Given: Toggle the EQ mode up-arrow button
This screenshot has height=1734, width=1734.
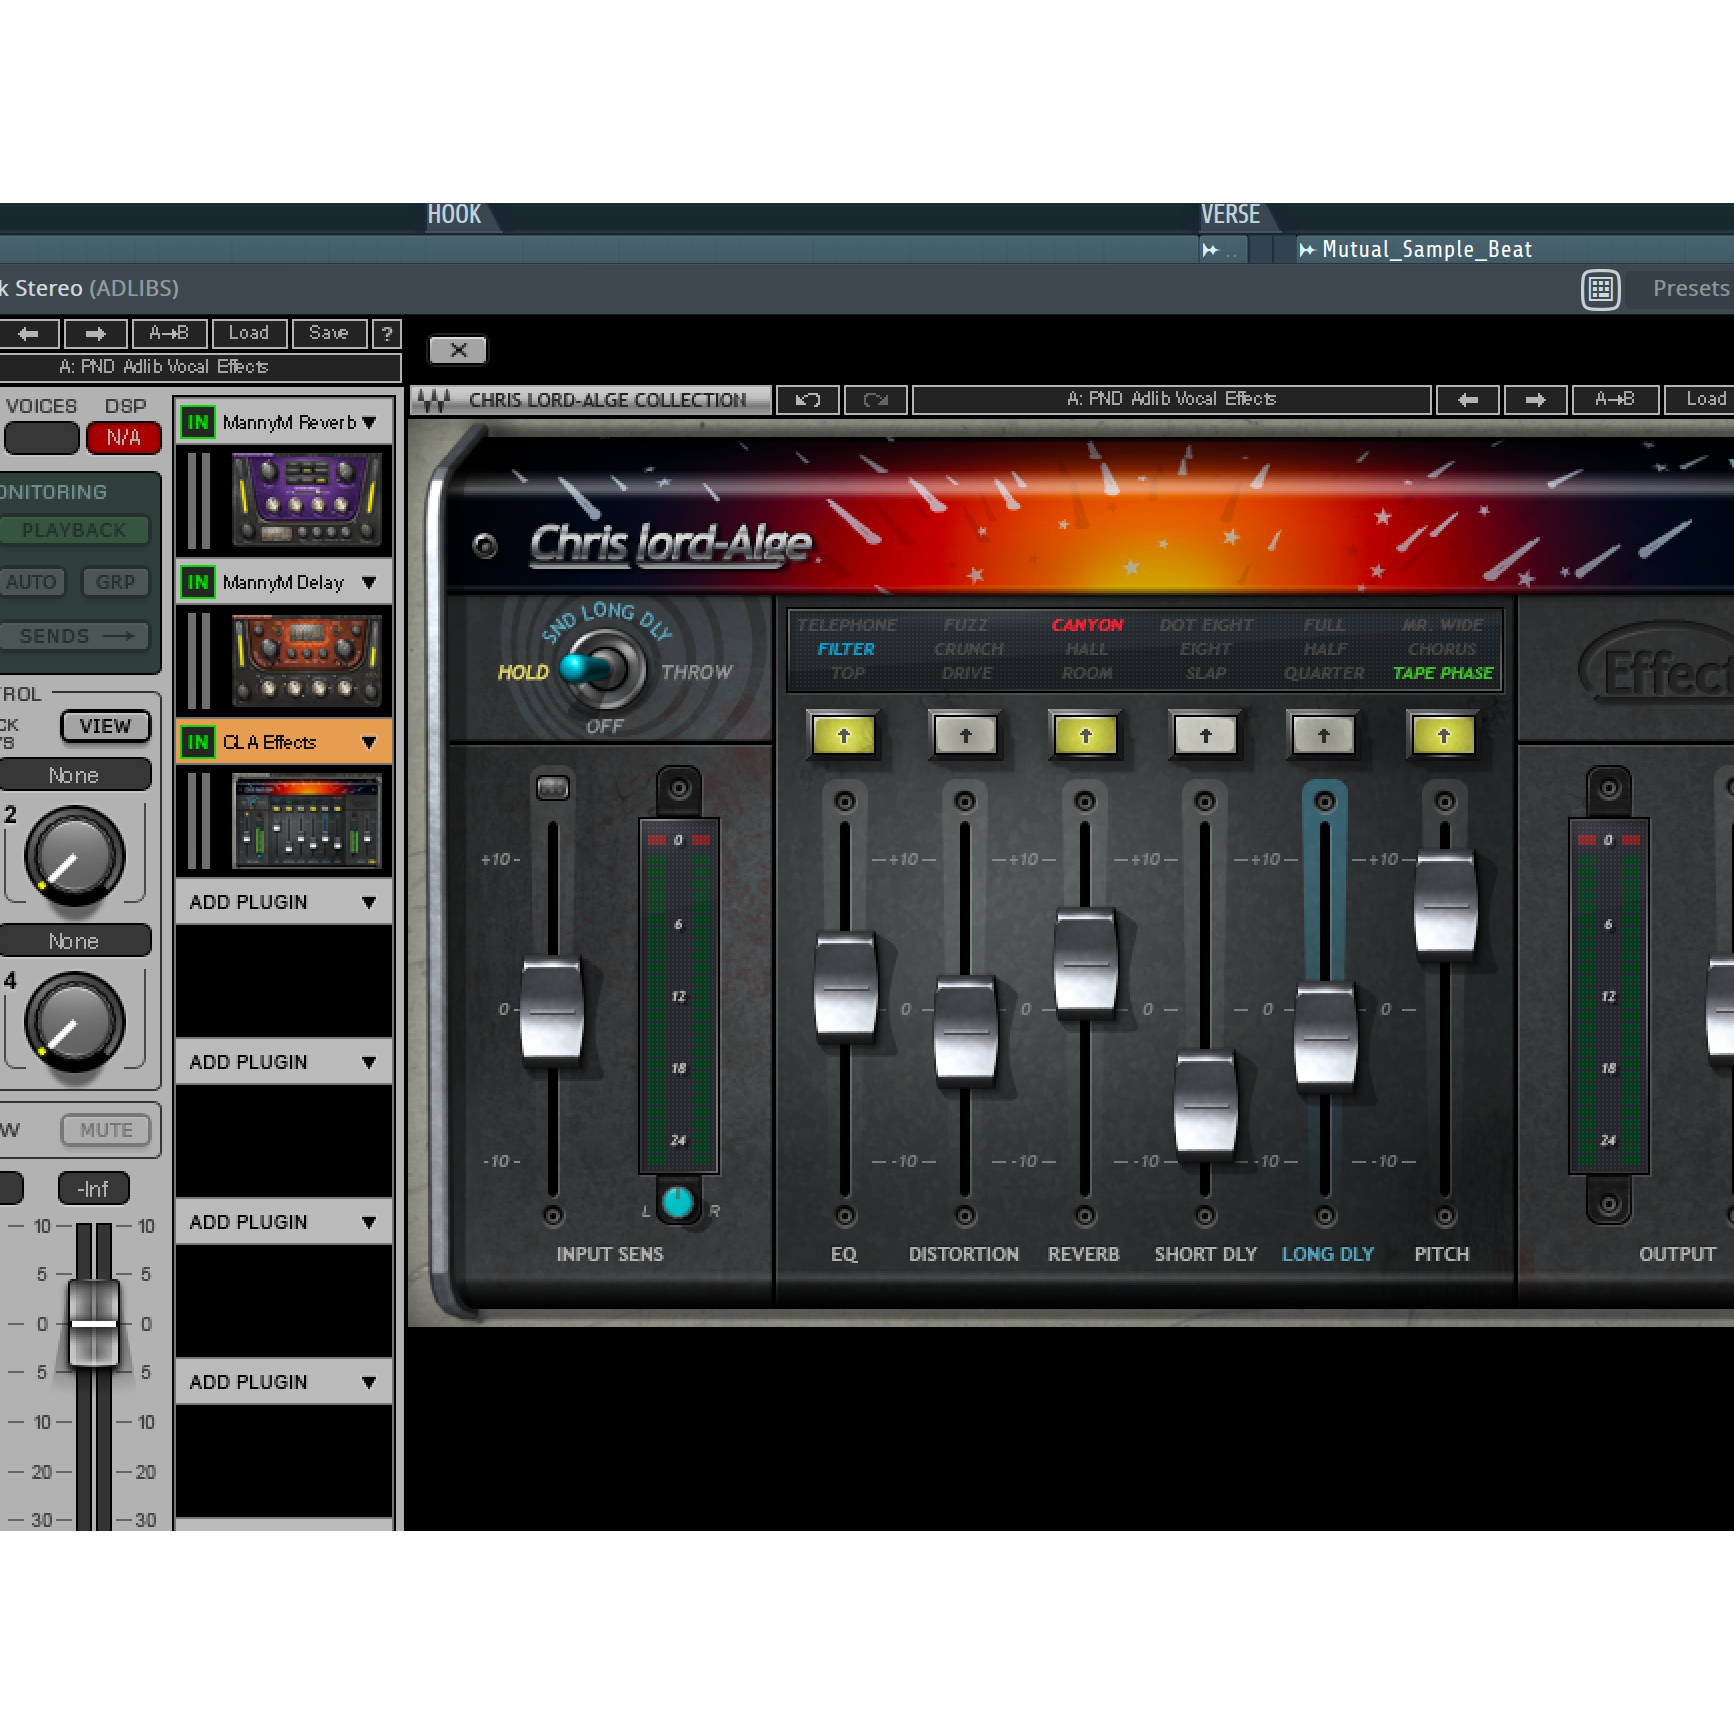Looking at the screenshot, I should click(x=844, y=736).
